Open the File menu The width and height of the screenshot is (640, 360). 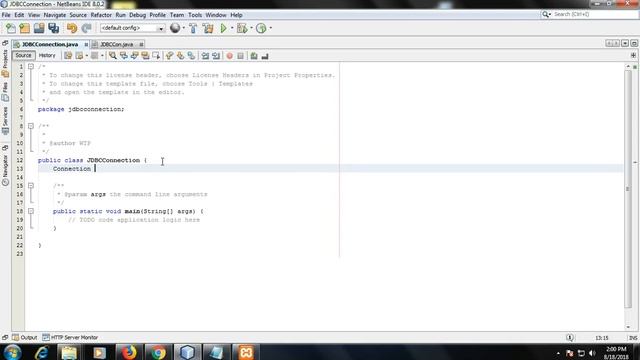pyautogui.click(x=6, y=15)
